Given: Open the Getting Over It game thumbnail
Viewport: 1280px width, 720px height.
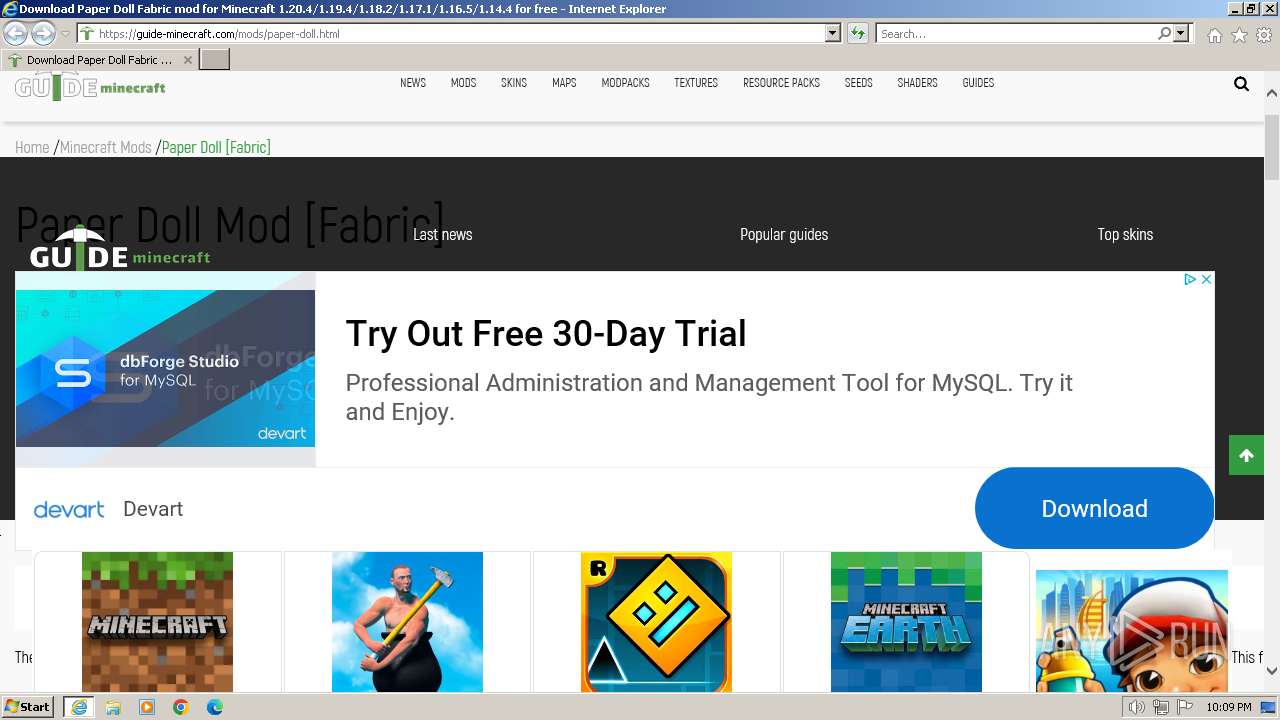Looking at the screenshot, I should pos(407,622).
